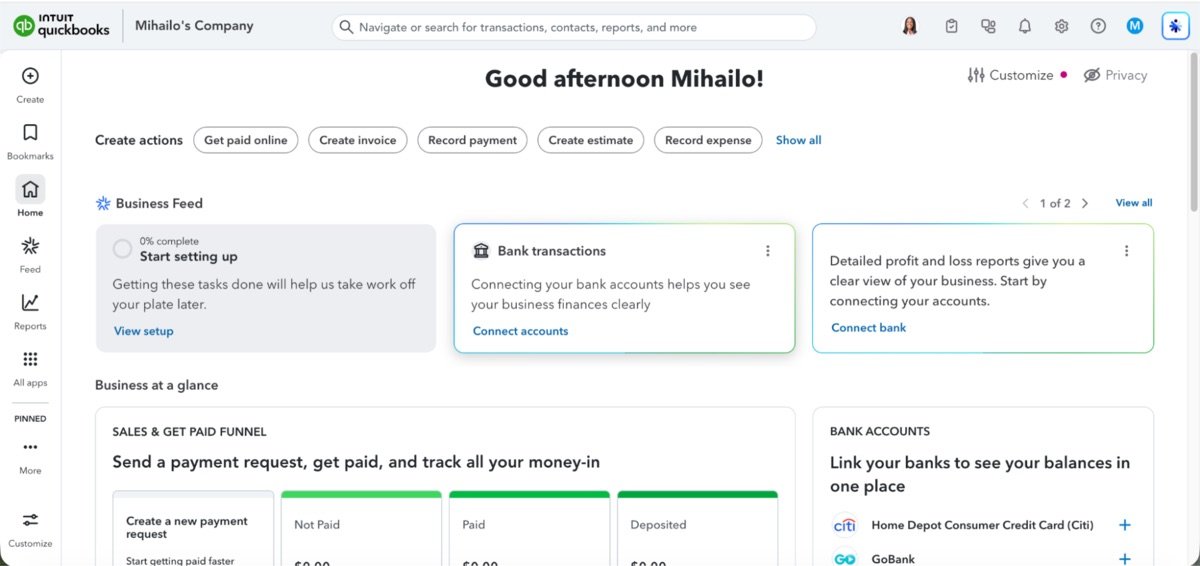Viewport: 1200px width, 566px height.
Task: Click Record payment action
Action: 472,140
